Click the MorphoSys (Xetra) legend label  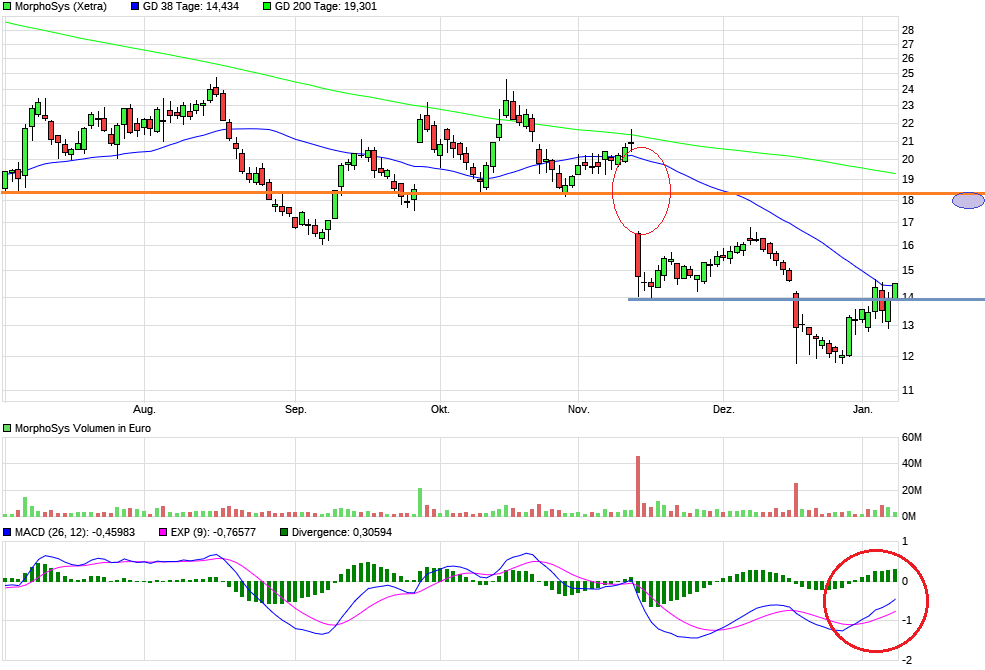click(x=61, y=6)
